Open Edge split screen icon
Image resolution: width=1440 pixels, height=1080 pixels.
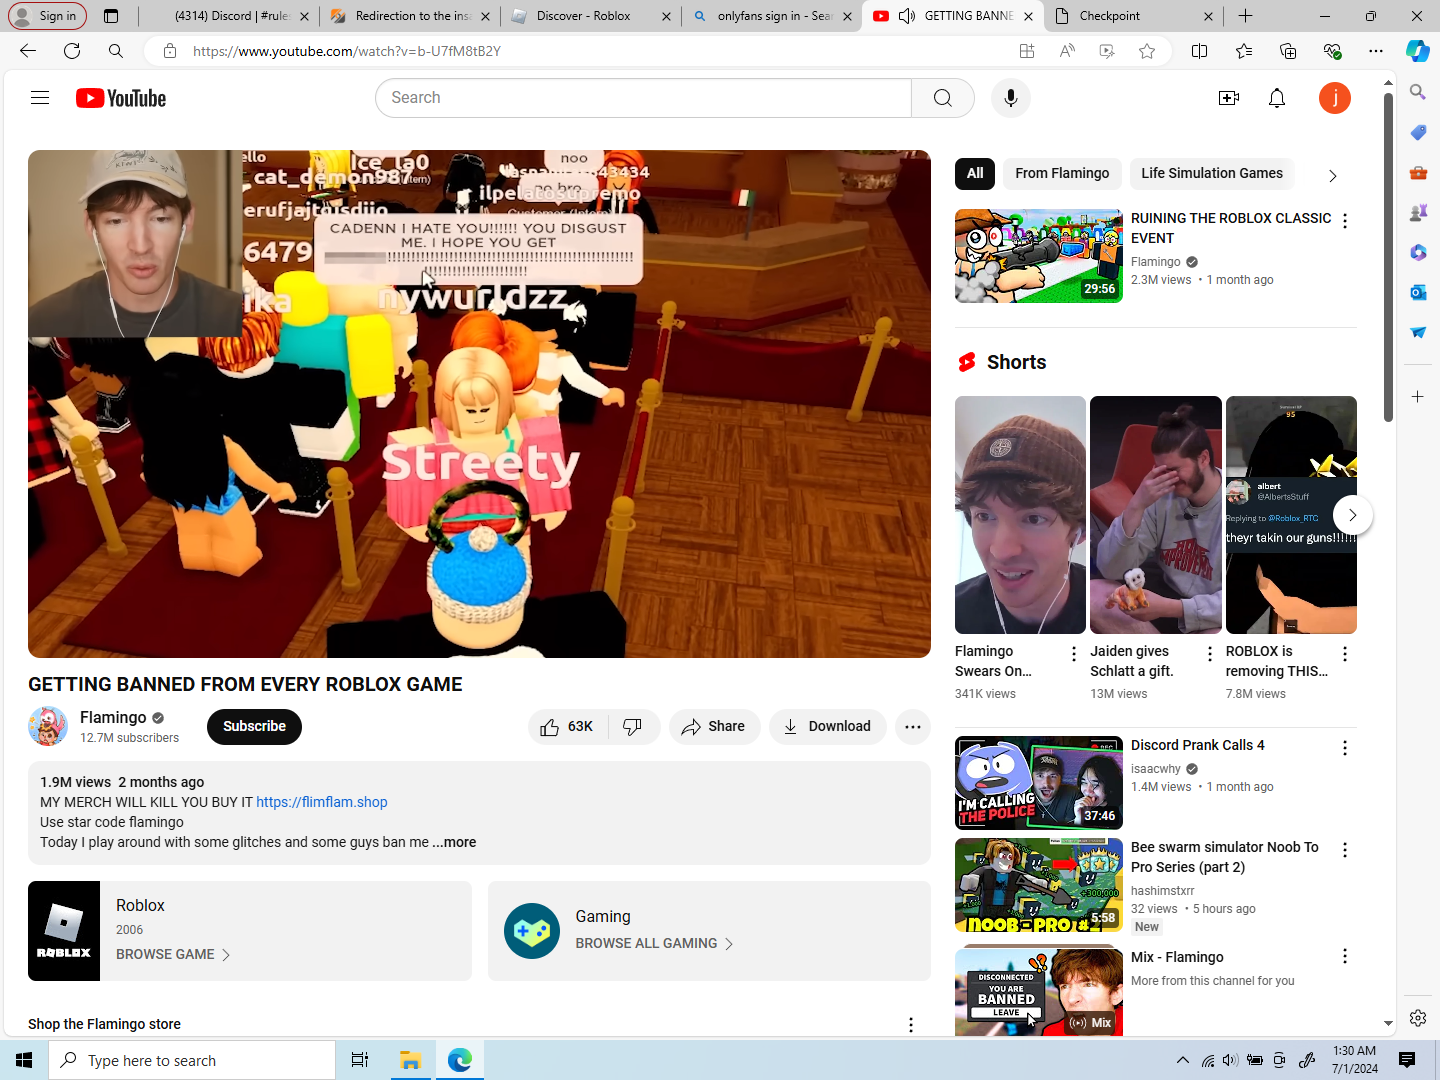click(1200, 51)
